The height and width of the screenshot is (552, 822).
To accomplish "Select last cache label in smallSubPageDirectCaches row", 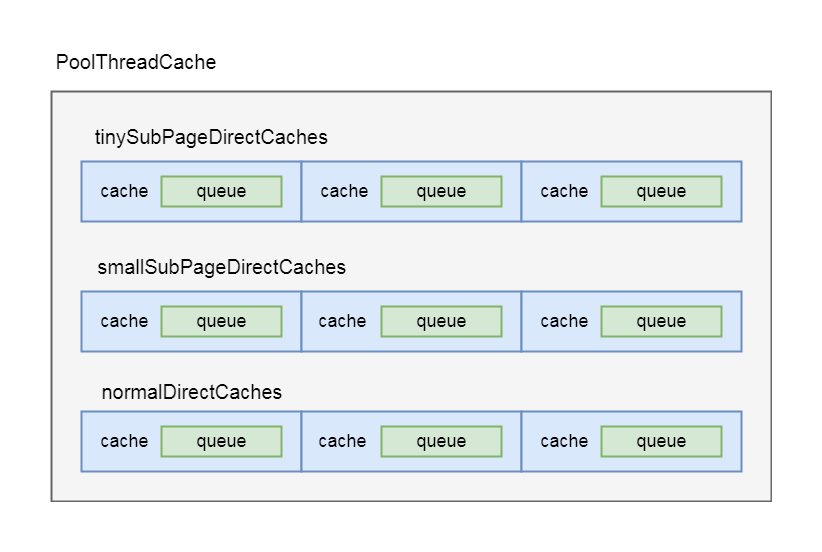I will click(564, 321).
